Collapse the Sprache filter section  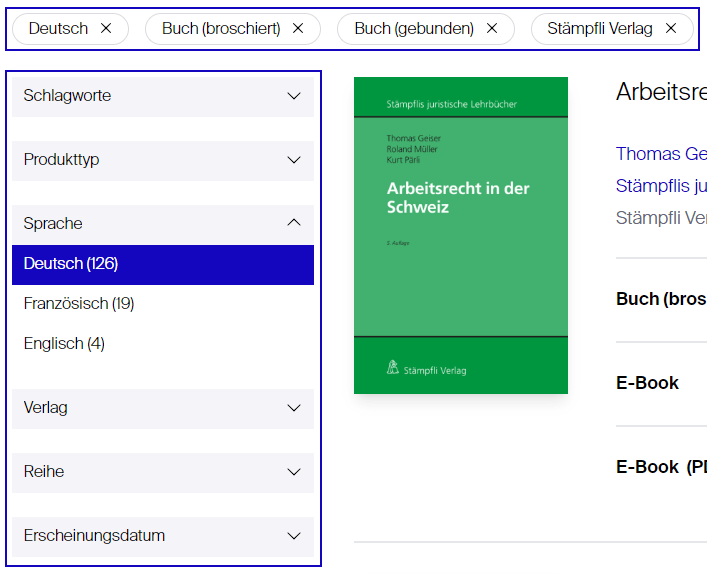[163, 224]
